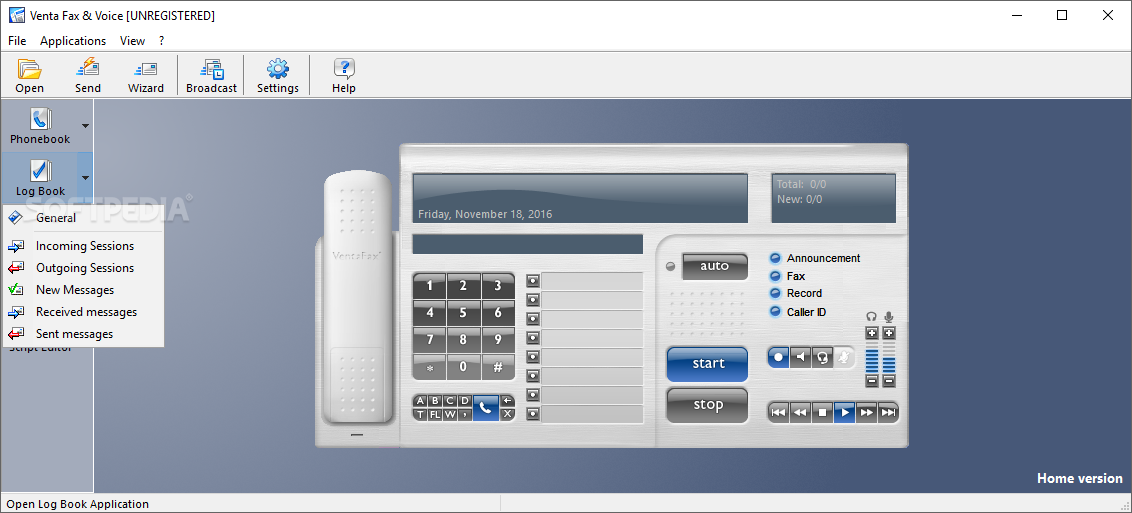Viewport: 1132px width, 513px height.
Task: Launch the Wizard from the toolbar
Action: click(x=146, y=76)
